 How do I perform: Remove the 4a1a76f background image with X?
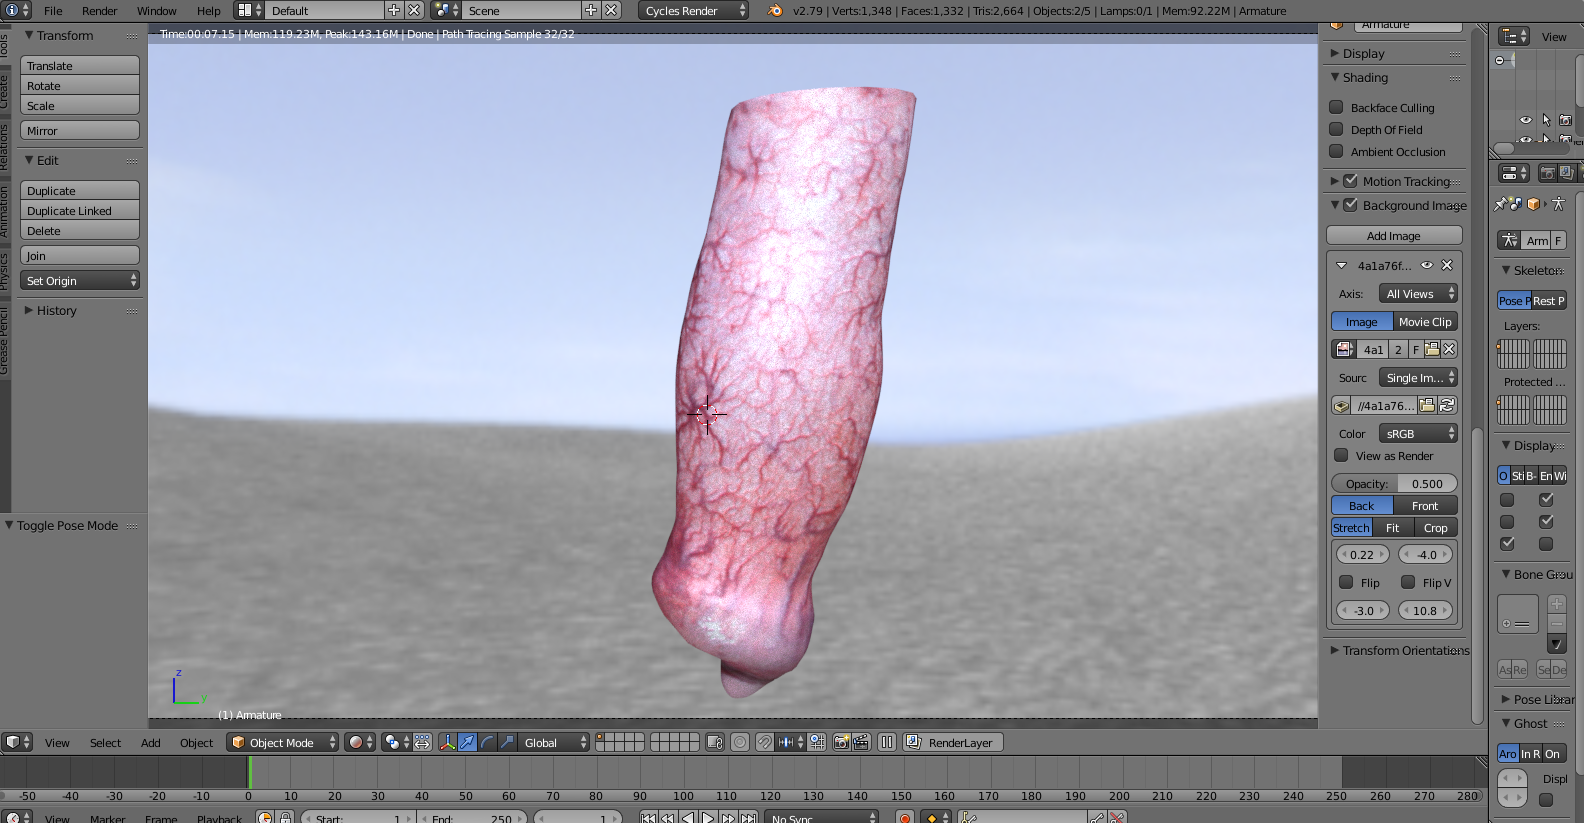1447,265
